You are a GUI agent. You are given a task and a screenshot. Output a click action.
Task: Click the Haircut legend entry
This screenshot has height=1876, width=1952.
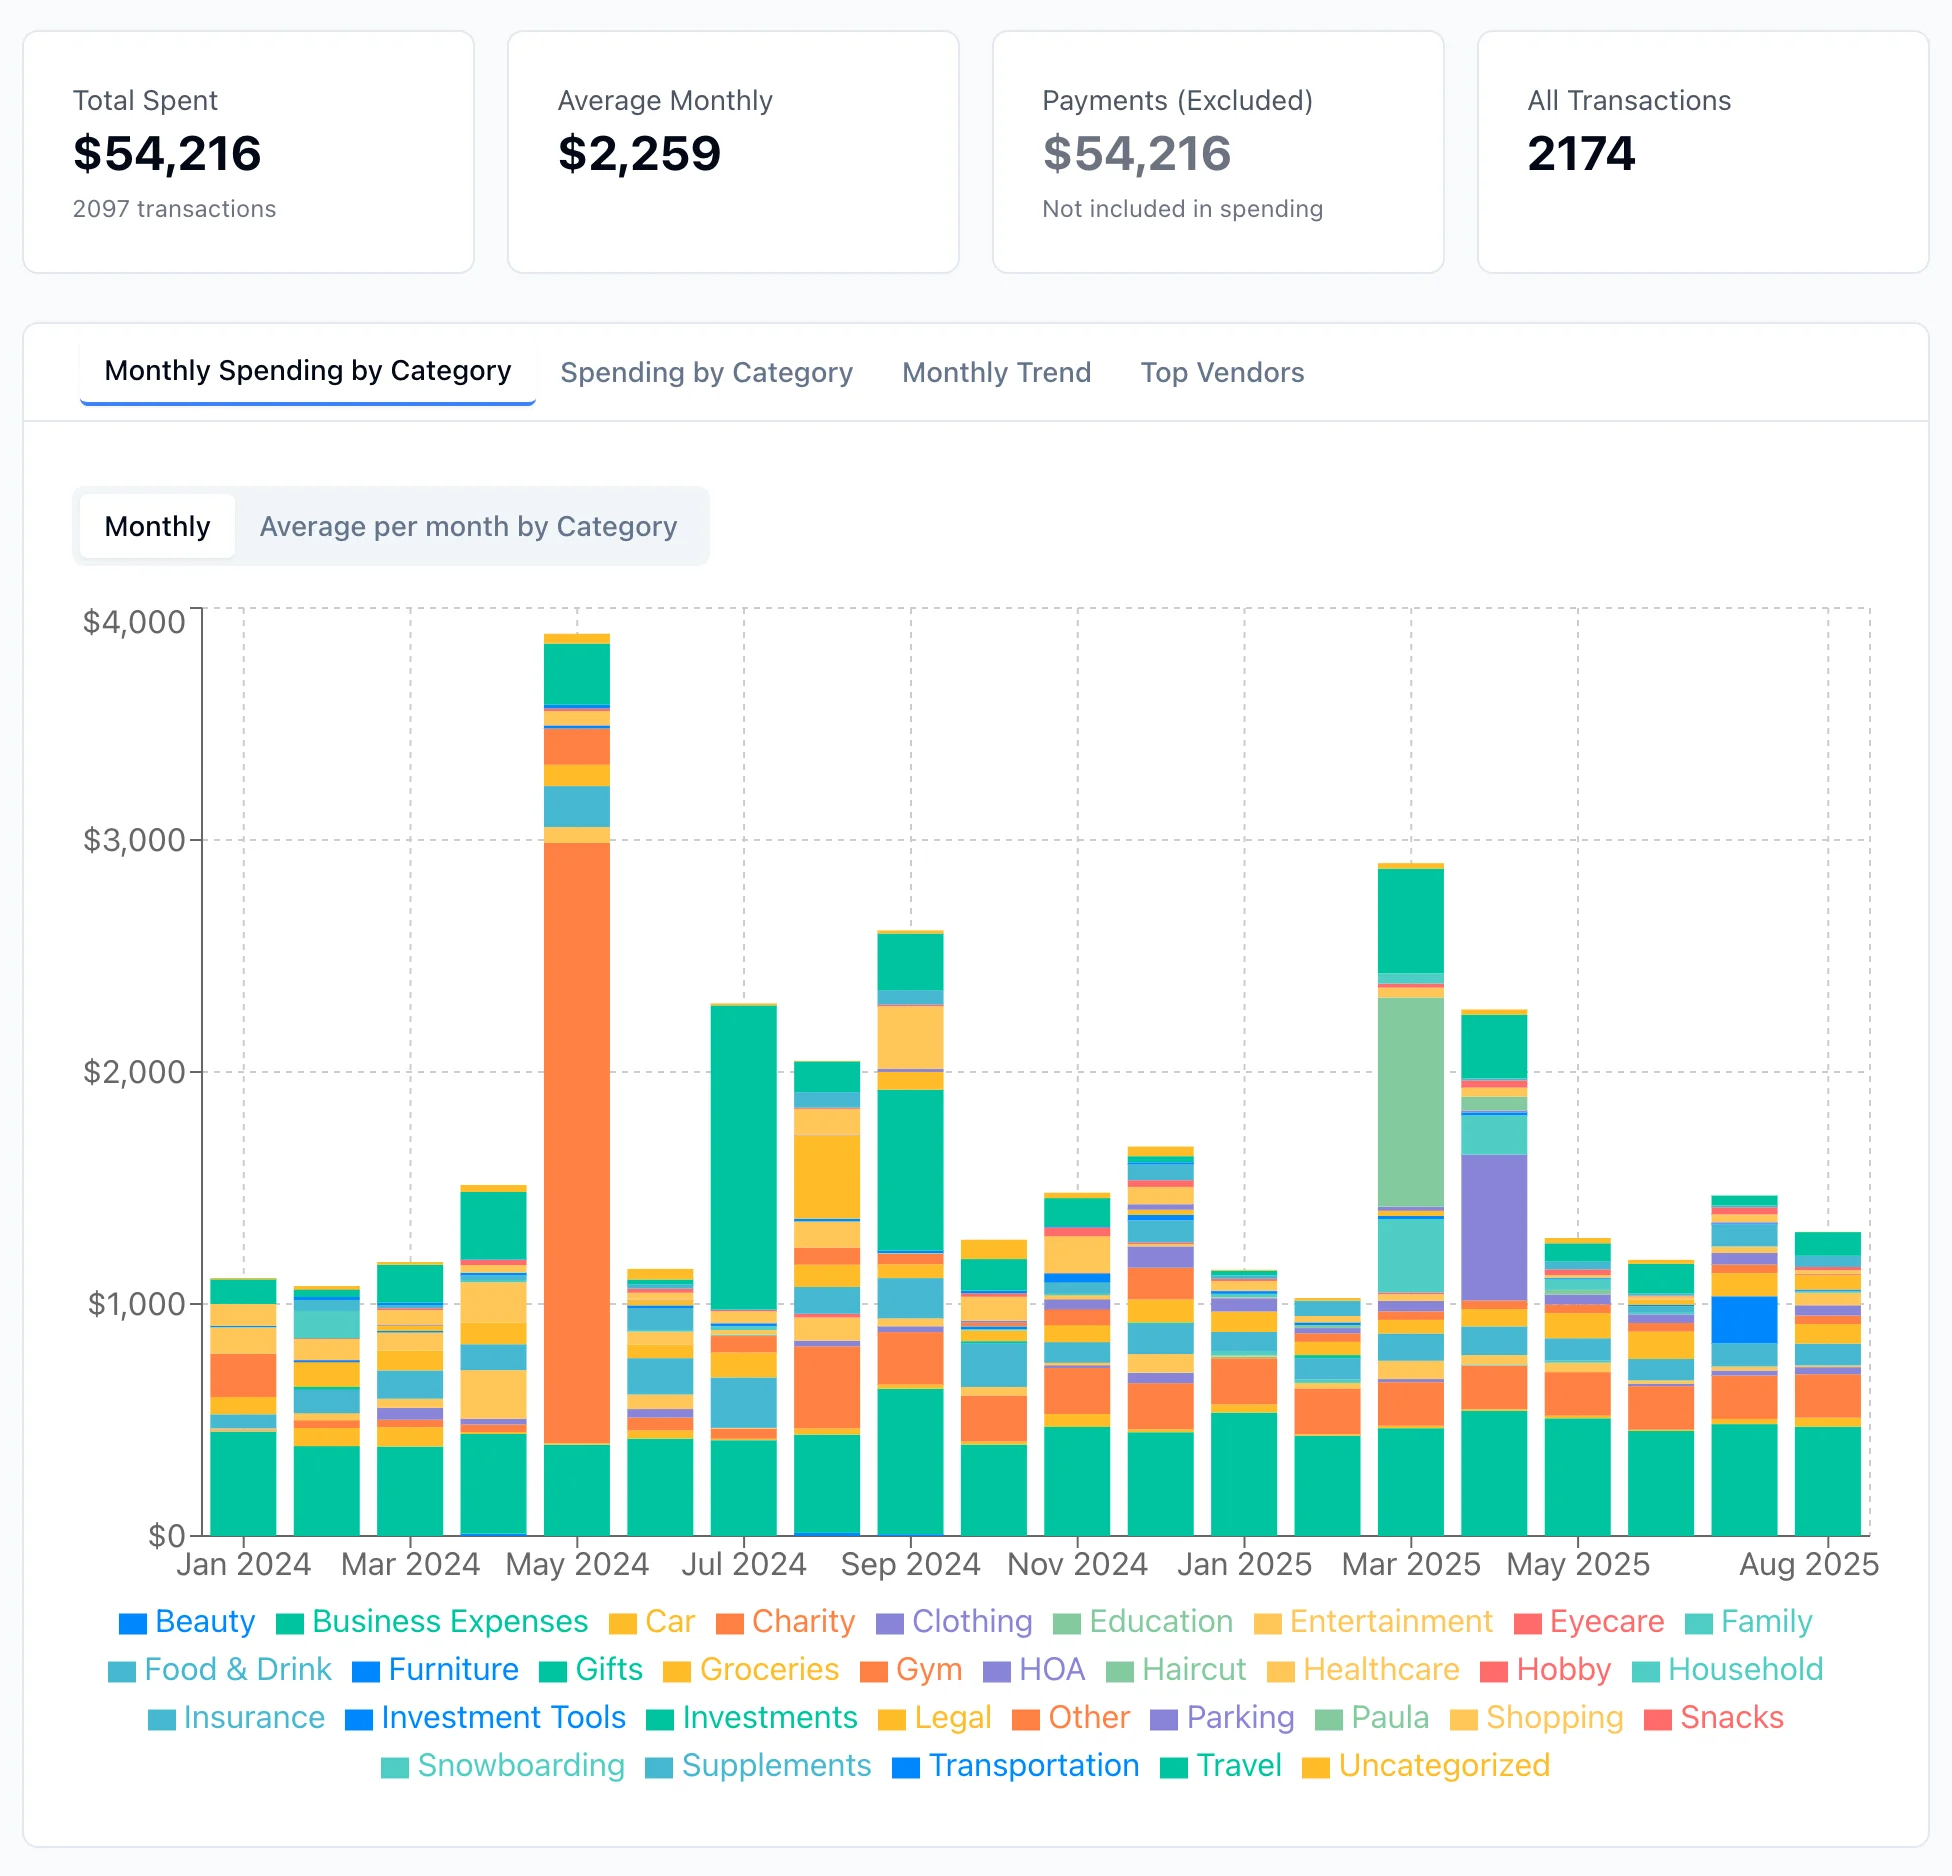[1176, 1669]
